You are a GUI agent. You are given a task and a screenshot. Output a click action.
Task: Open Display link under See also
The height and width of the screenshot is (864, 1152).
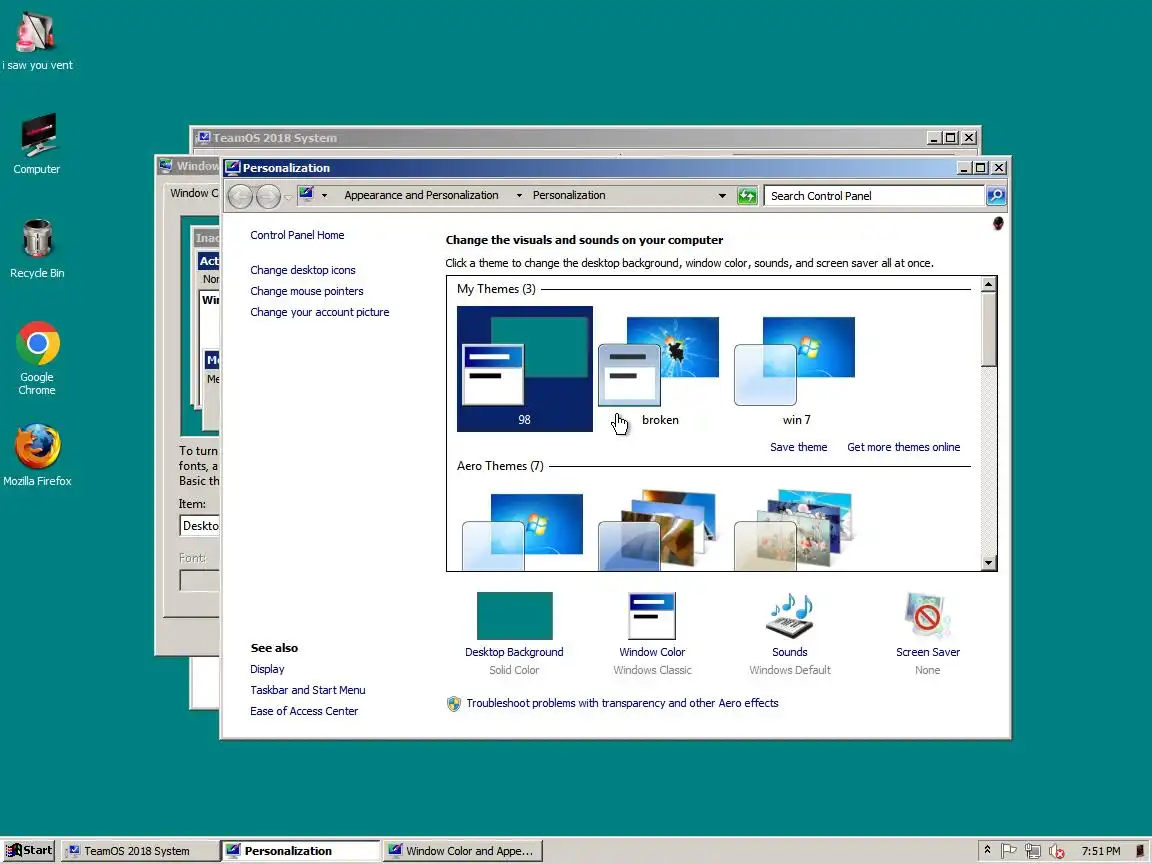tap(267, 669)
